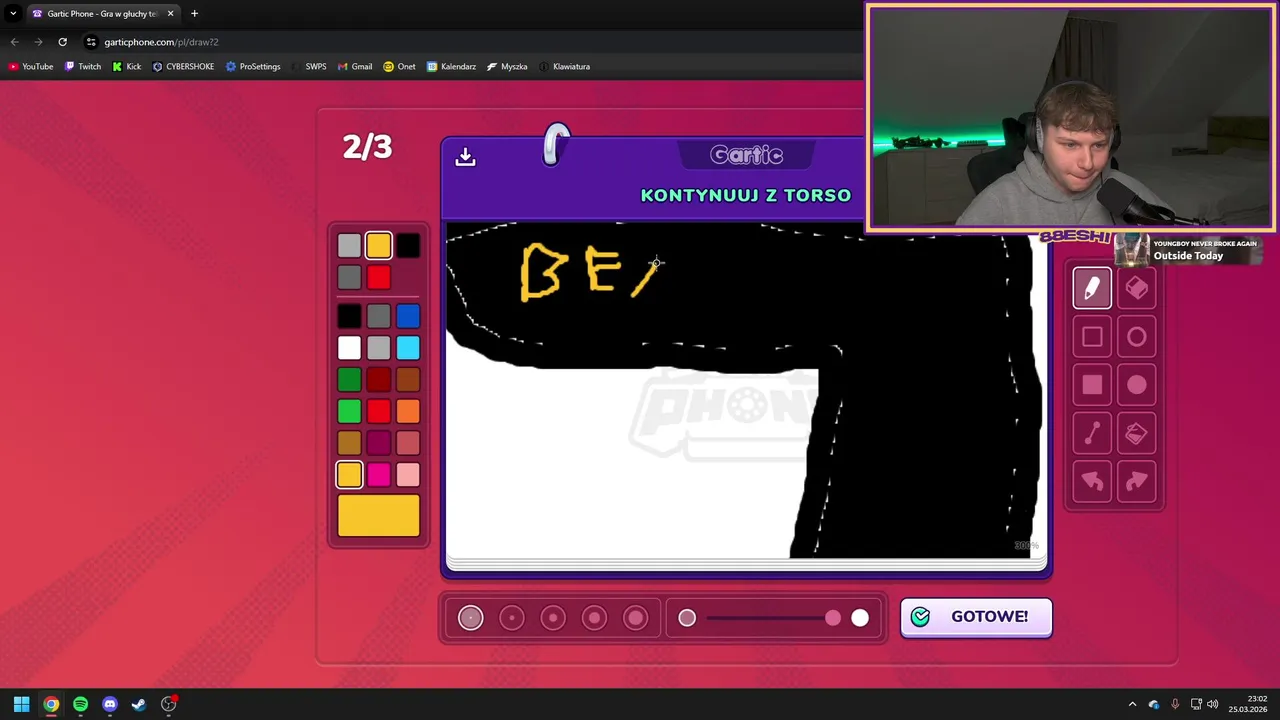Select the second-smallest brush size
1280x720 pixels.
pyautogui.click(x=512, y=618)
